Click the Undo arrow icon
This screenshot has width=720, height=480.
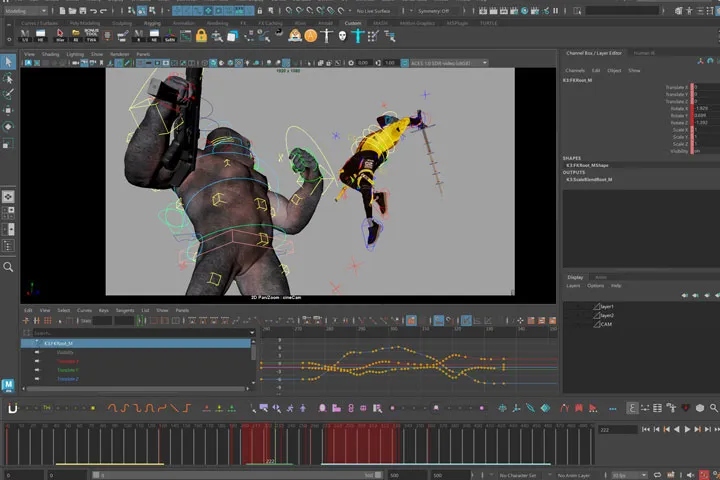(94, 11)
